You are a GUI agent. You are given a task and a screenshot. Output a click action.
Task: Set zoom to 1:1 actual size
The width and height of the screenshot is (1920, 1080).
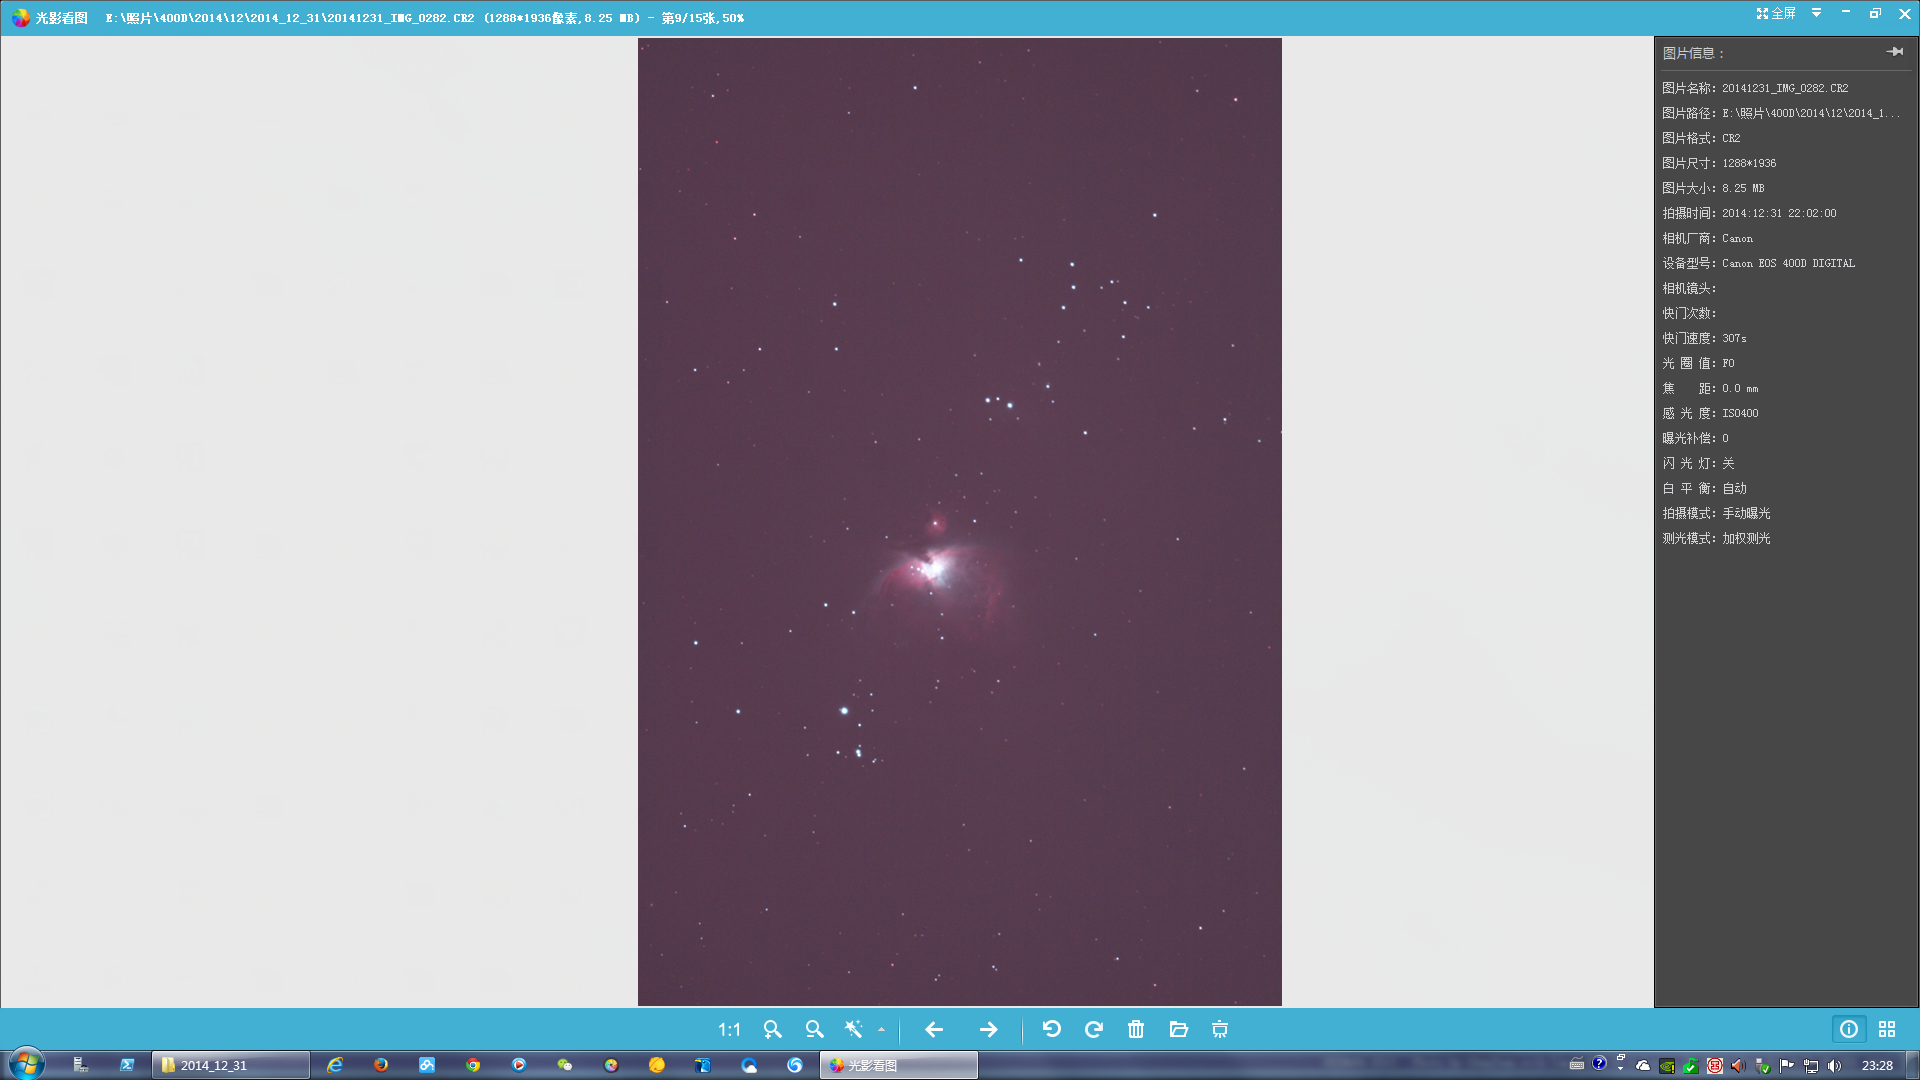tap(729, 1029)
